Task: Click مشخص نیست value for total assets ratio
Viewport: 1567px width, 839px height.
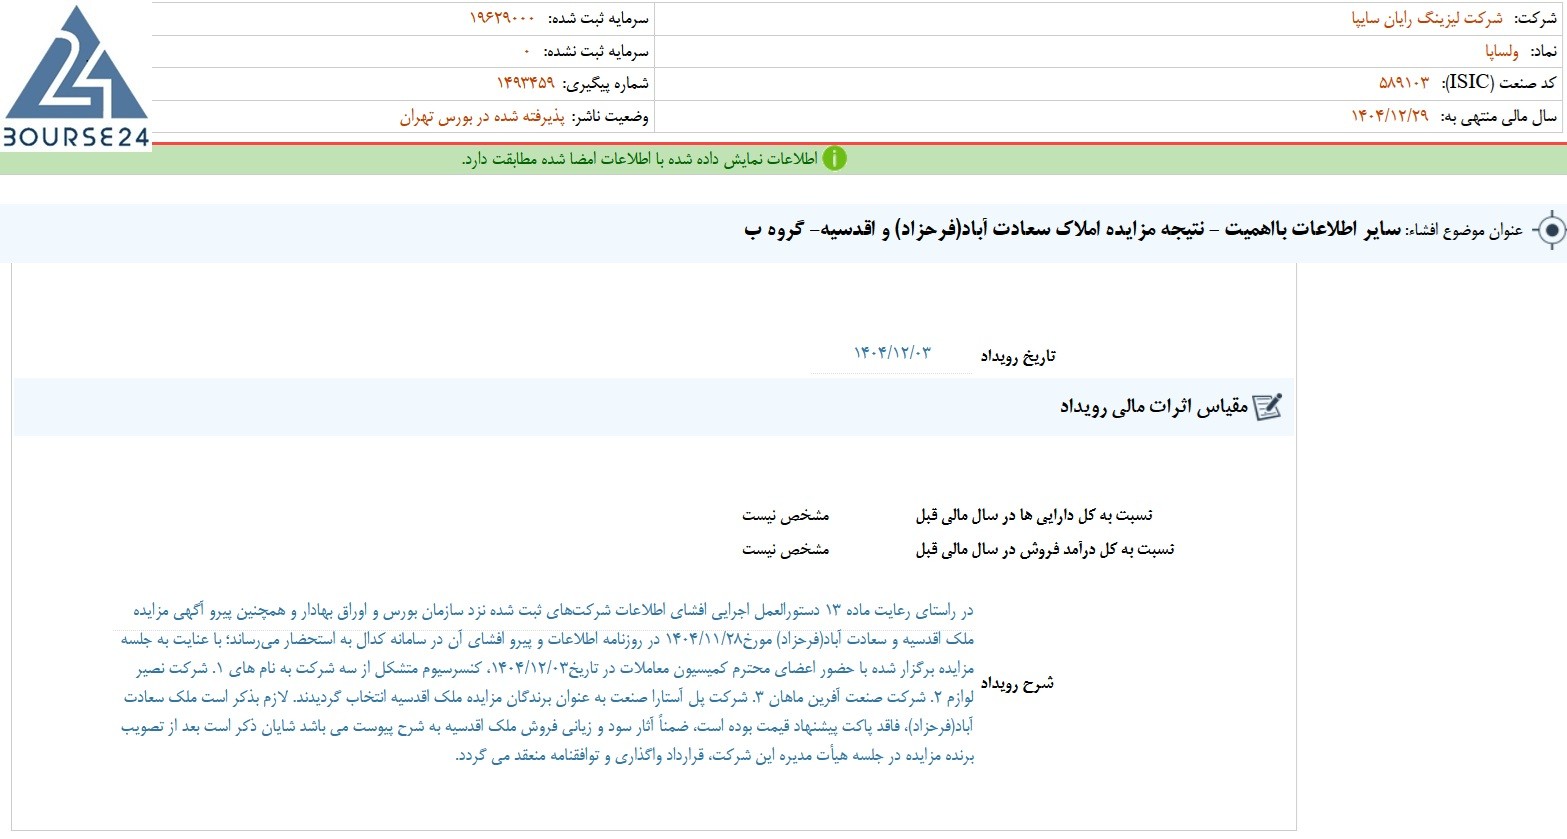Action: pyautogui.click(x=785, y=515)
